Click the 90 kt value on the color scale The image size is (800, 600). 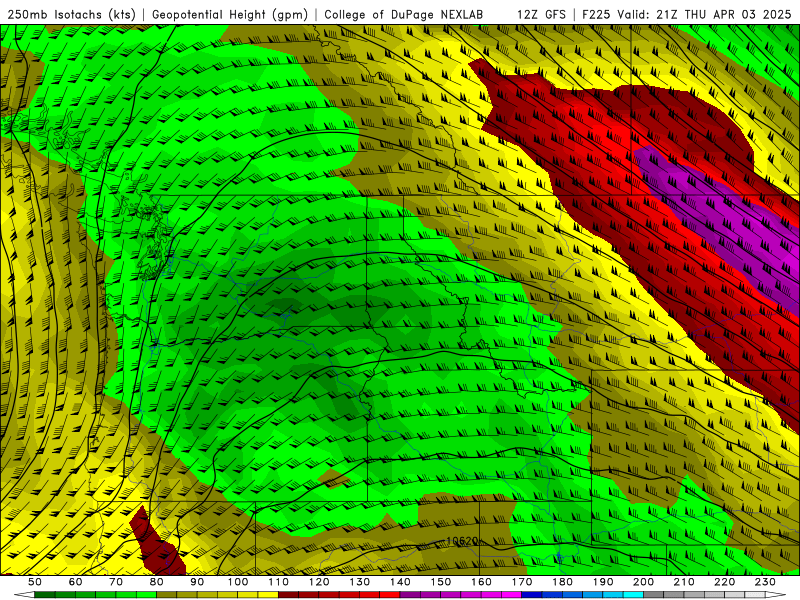click(197, 582)
